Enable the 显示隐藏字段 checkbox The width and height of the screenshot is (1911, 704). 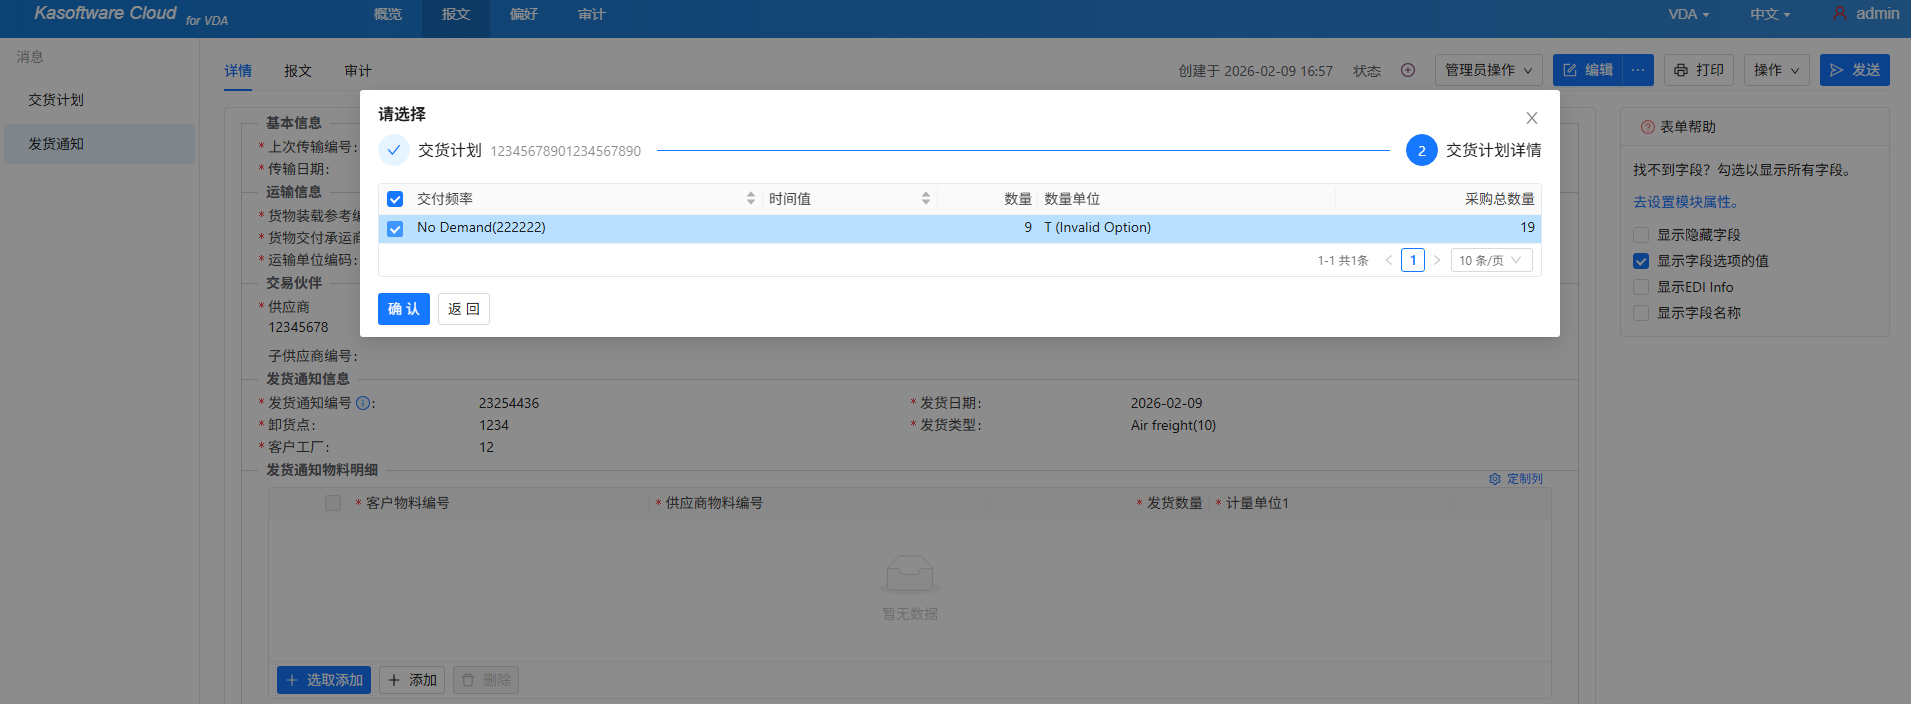click(x=1641, y=235)
